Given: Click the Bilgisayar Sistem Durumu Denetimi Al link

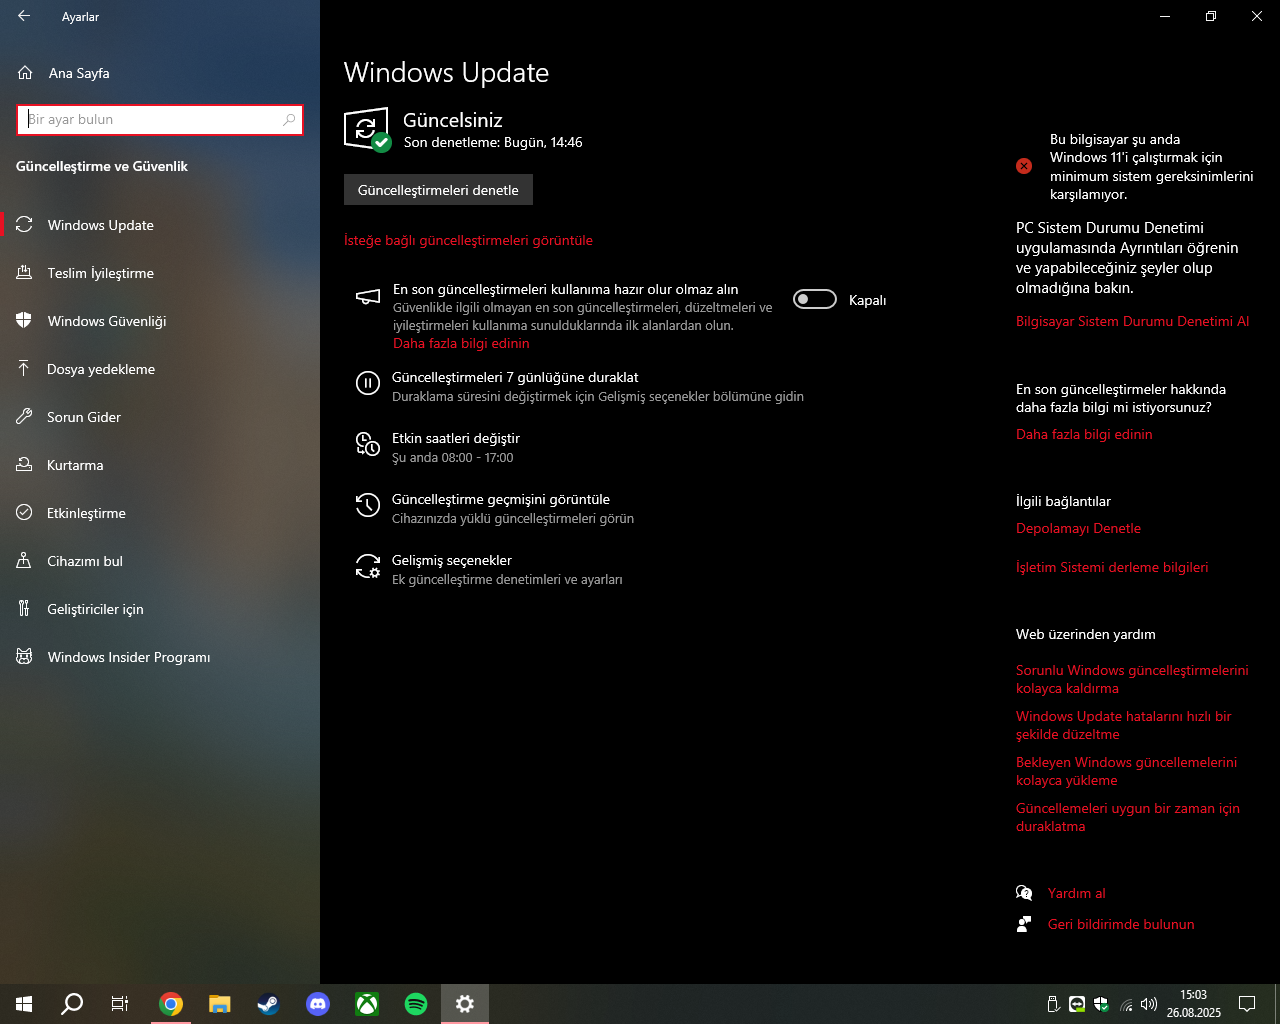Looking at the screenshot, I should 1132,321.
